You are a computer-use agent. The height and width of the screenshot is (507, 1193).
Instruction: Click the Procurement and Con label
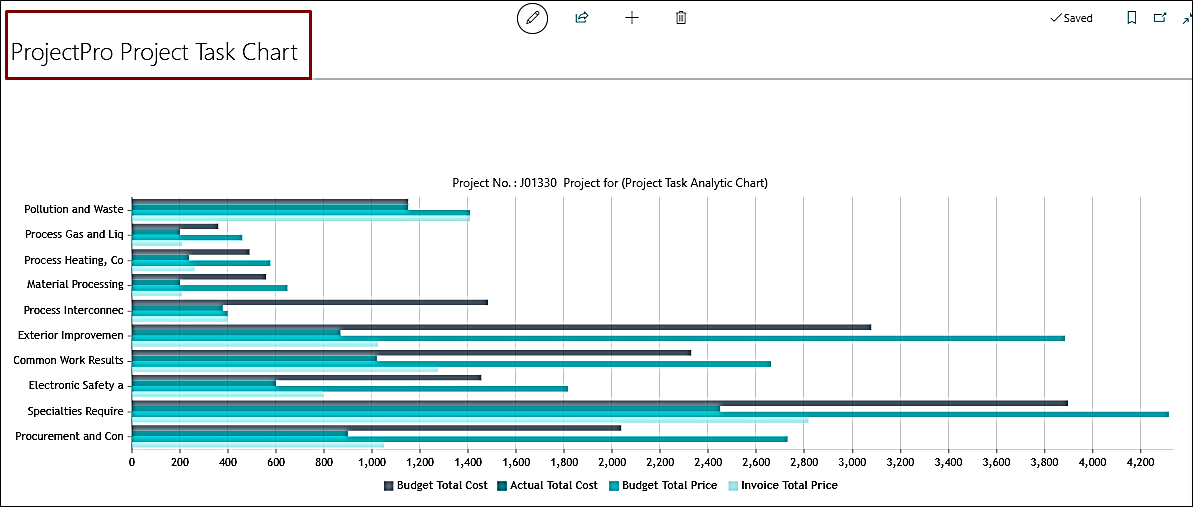[69, 435]
